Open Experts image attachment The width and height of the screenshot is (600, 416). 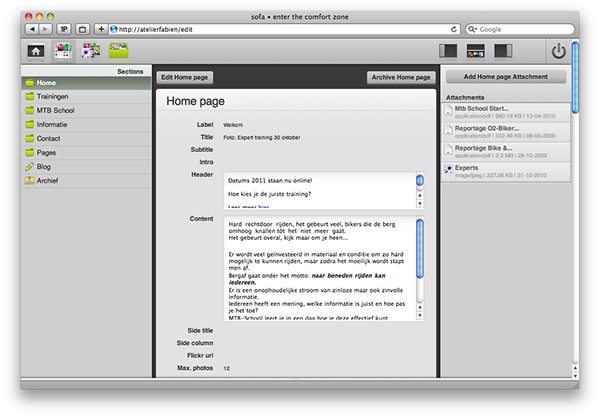pos(506,171)
